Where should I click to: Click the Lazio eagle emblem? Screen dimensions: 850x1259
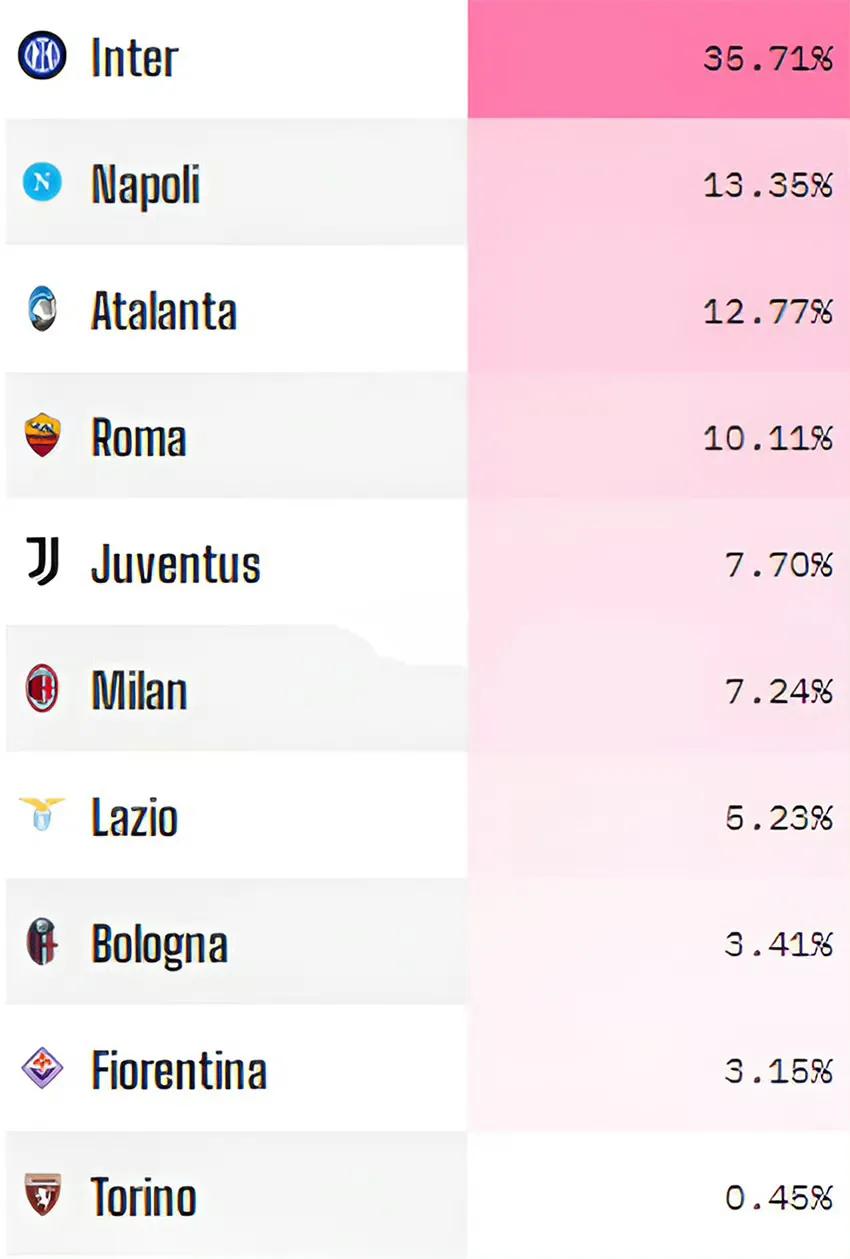coord(42,815)
